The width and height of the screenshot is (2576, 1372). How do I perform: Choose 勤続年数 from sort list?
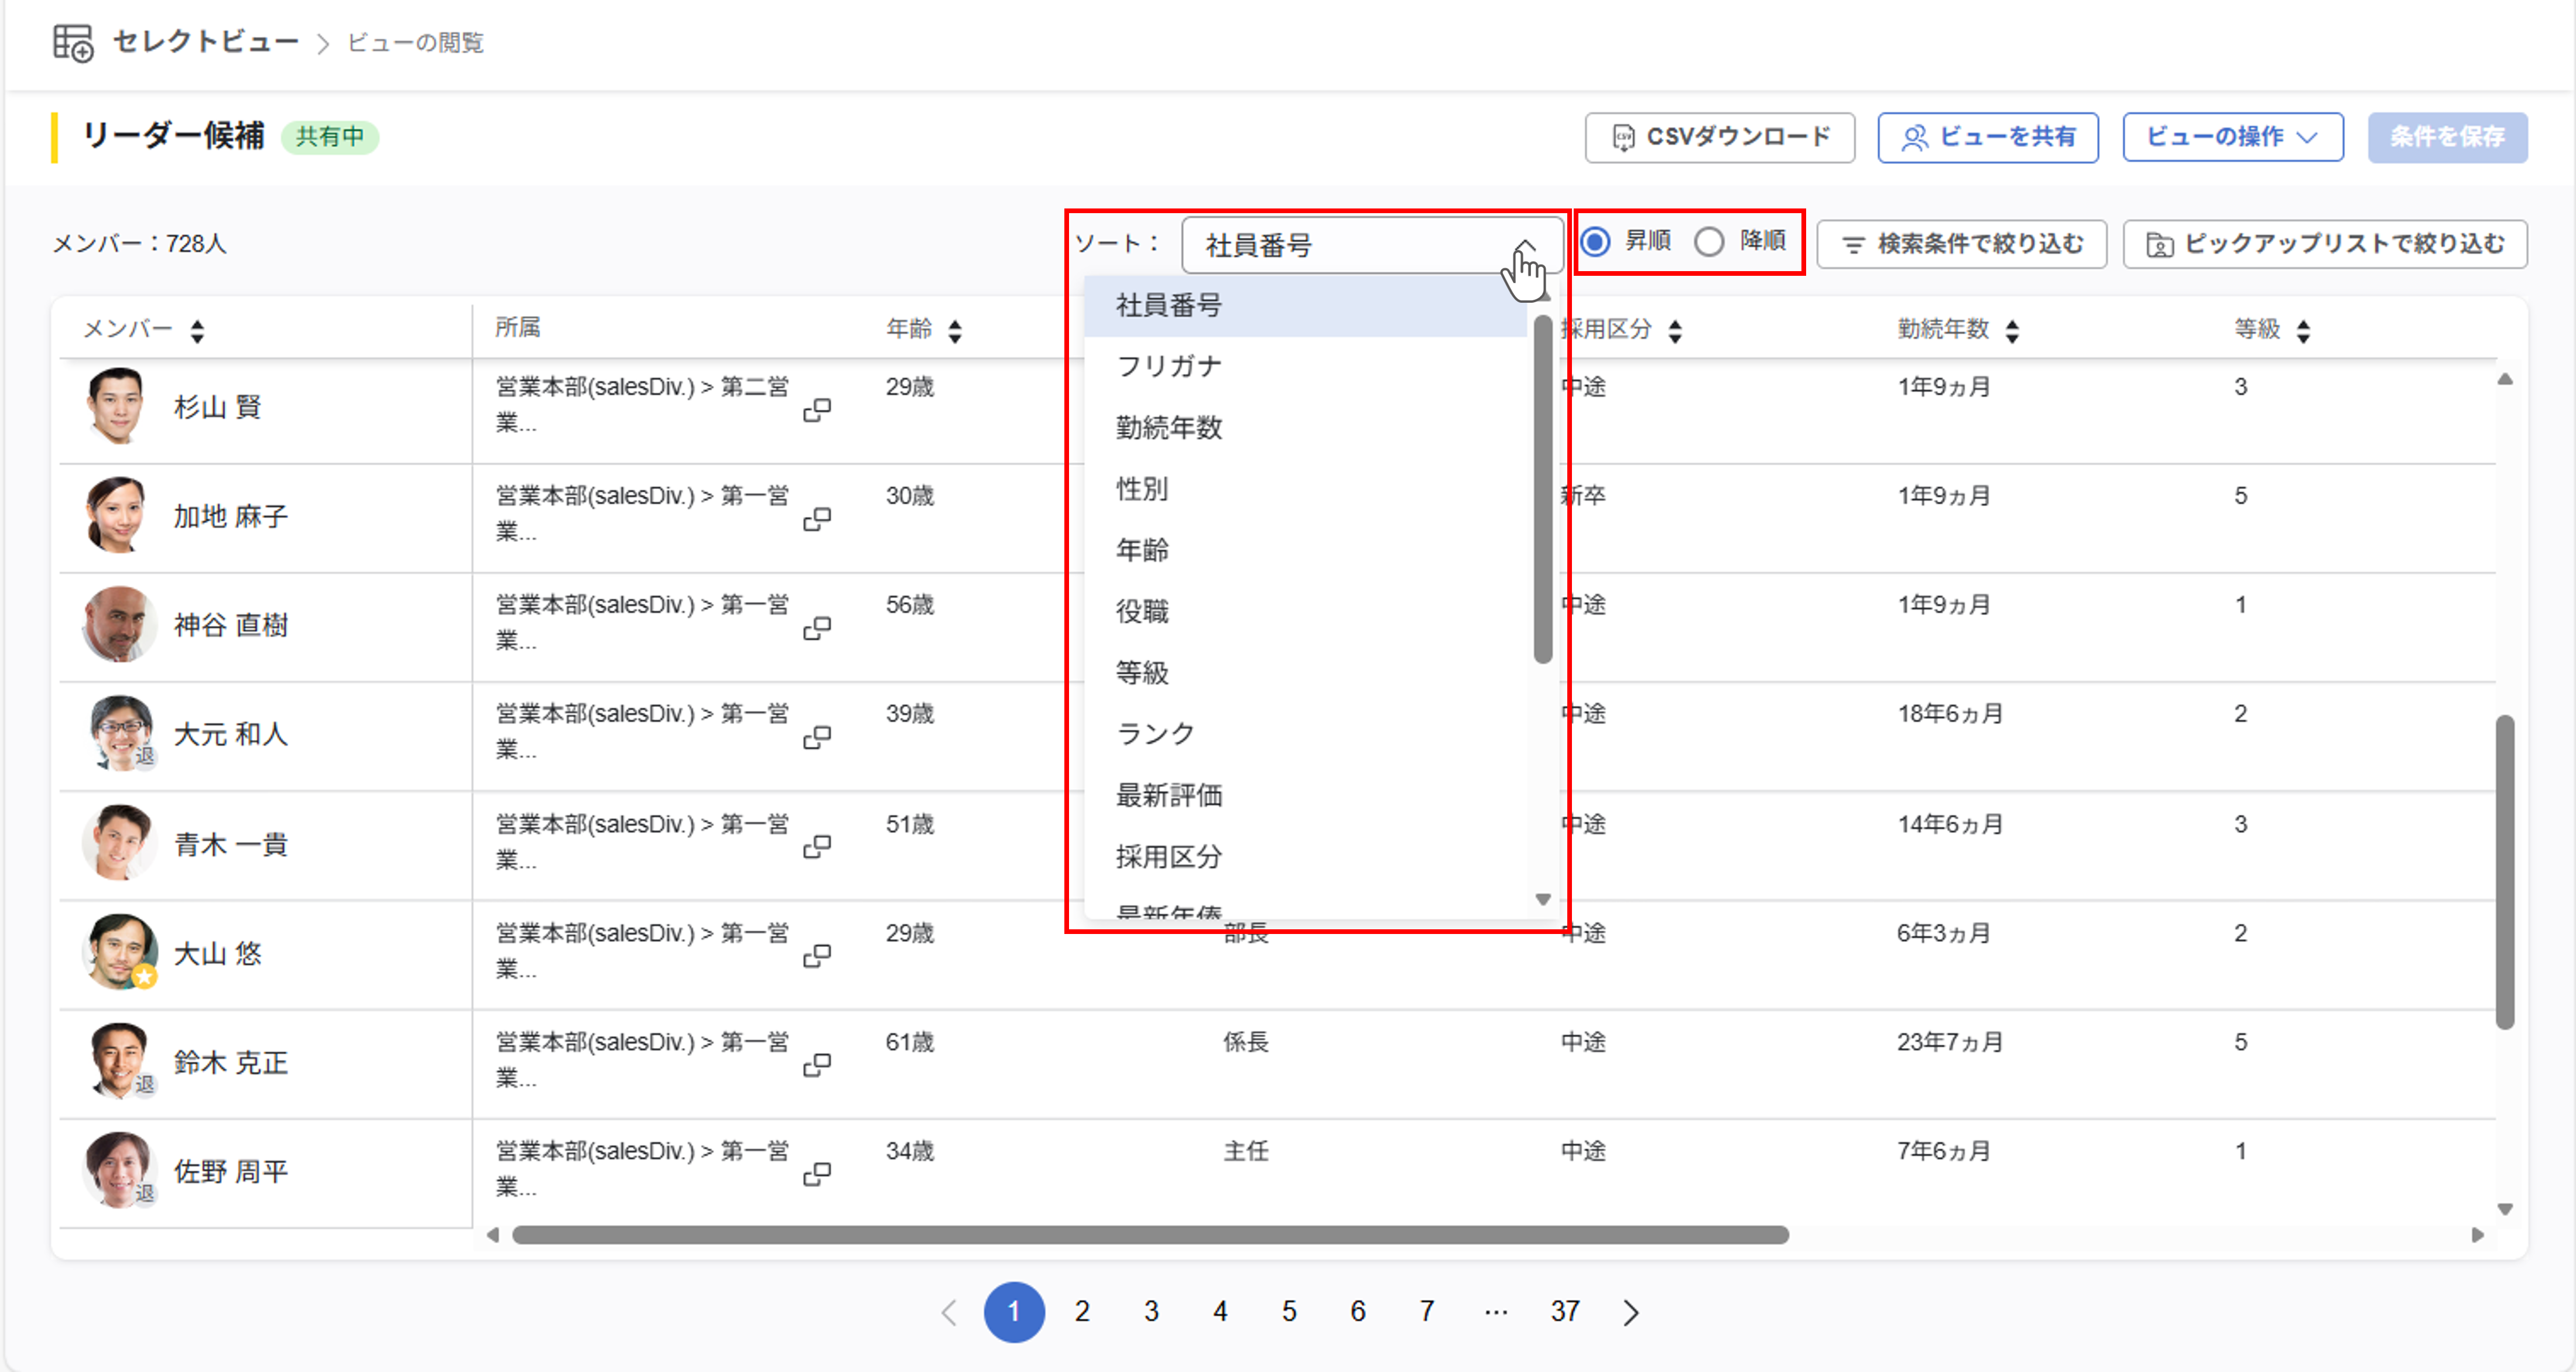(x=1169, y=428)
